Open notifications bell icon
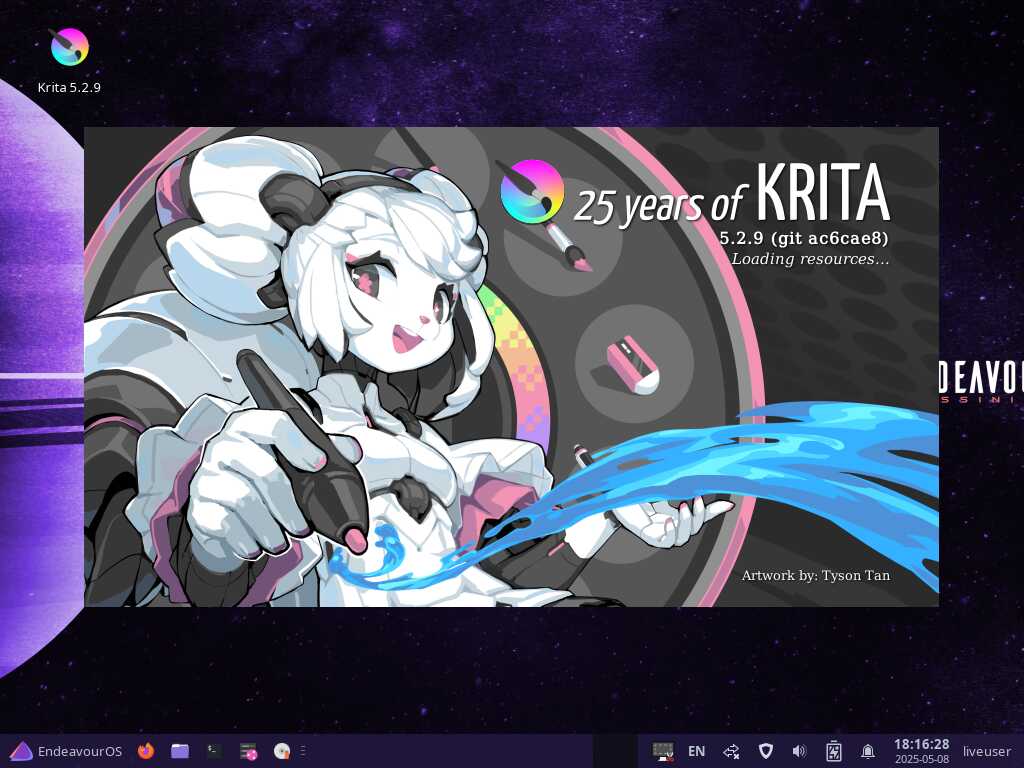 coord(867,751)
